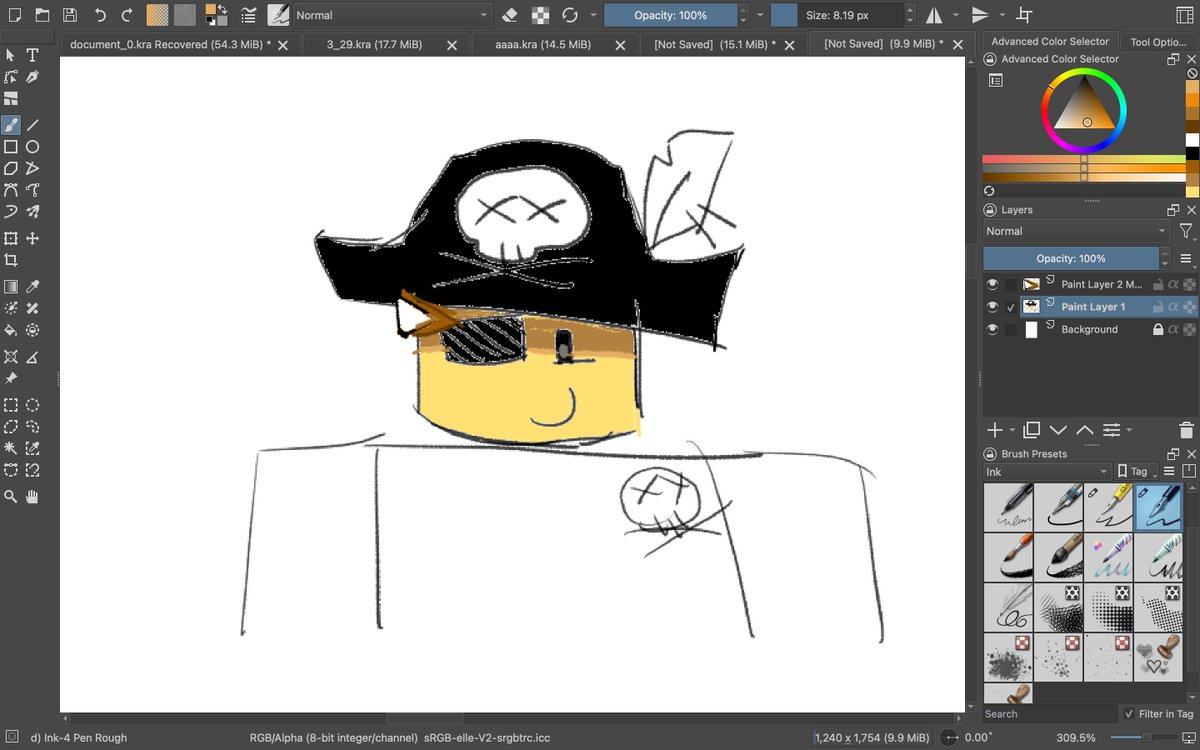Switch to document_0.kra Recovered tab
Viewport: 1200px width, 750px height.
click(170, 45)
